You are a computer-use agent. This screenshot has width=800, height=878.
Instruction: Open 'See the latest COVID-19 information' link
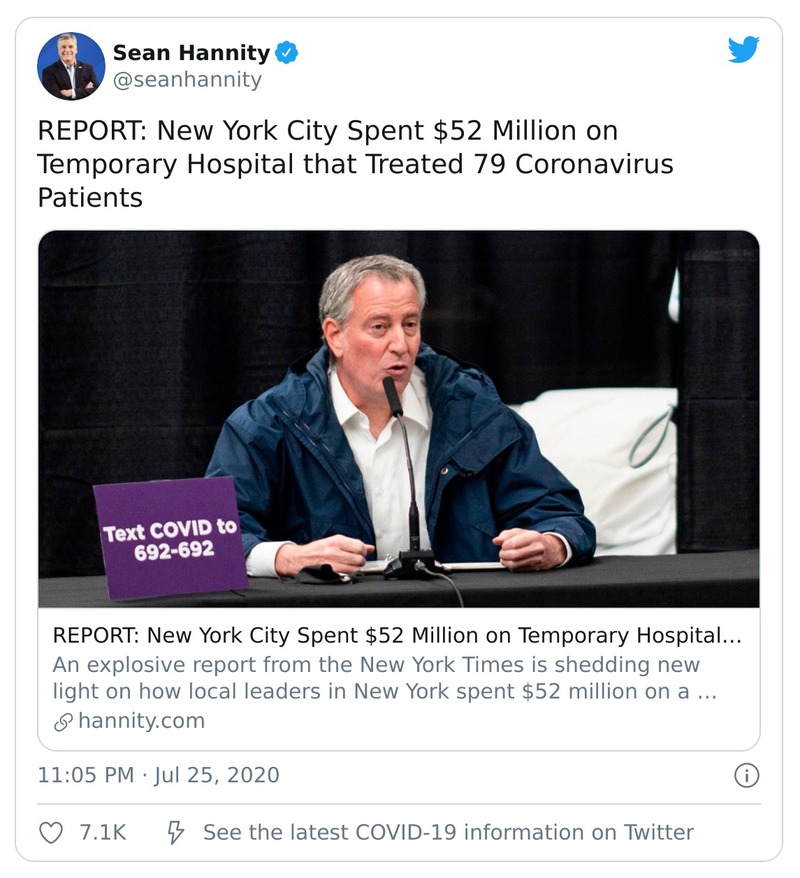[447, 832]
